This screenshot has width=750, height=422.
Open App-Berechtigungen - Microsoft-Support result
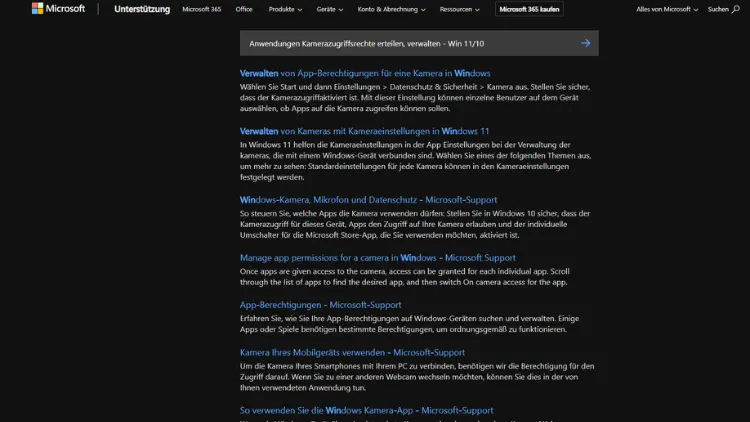pyautogui.click(x=320, y=305)
